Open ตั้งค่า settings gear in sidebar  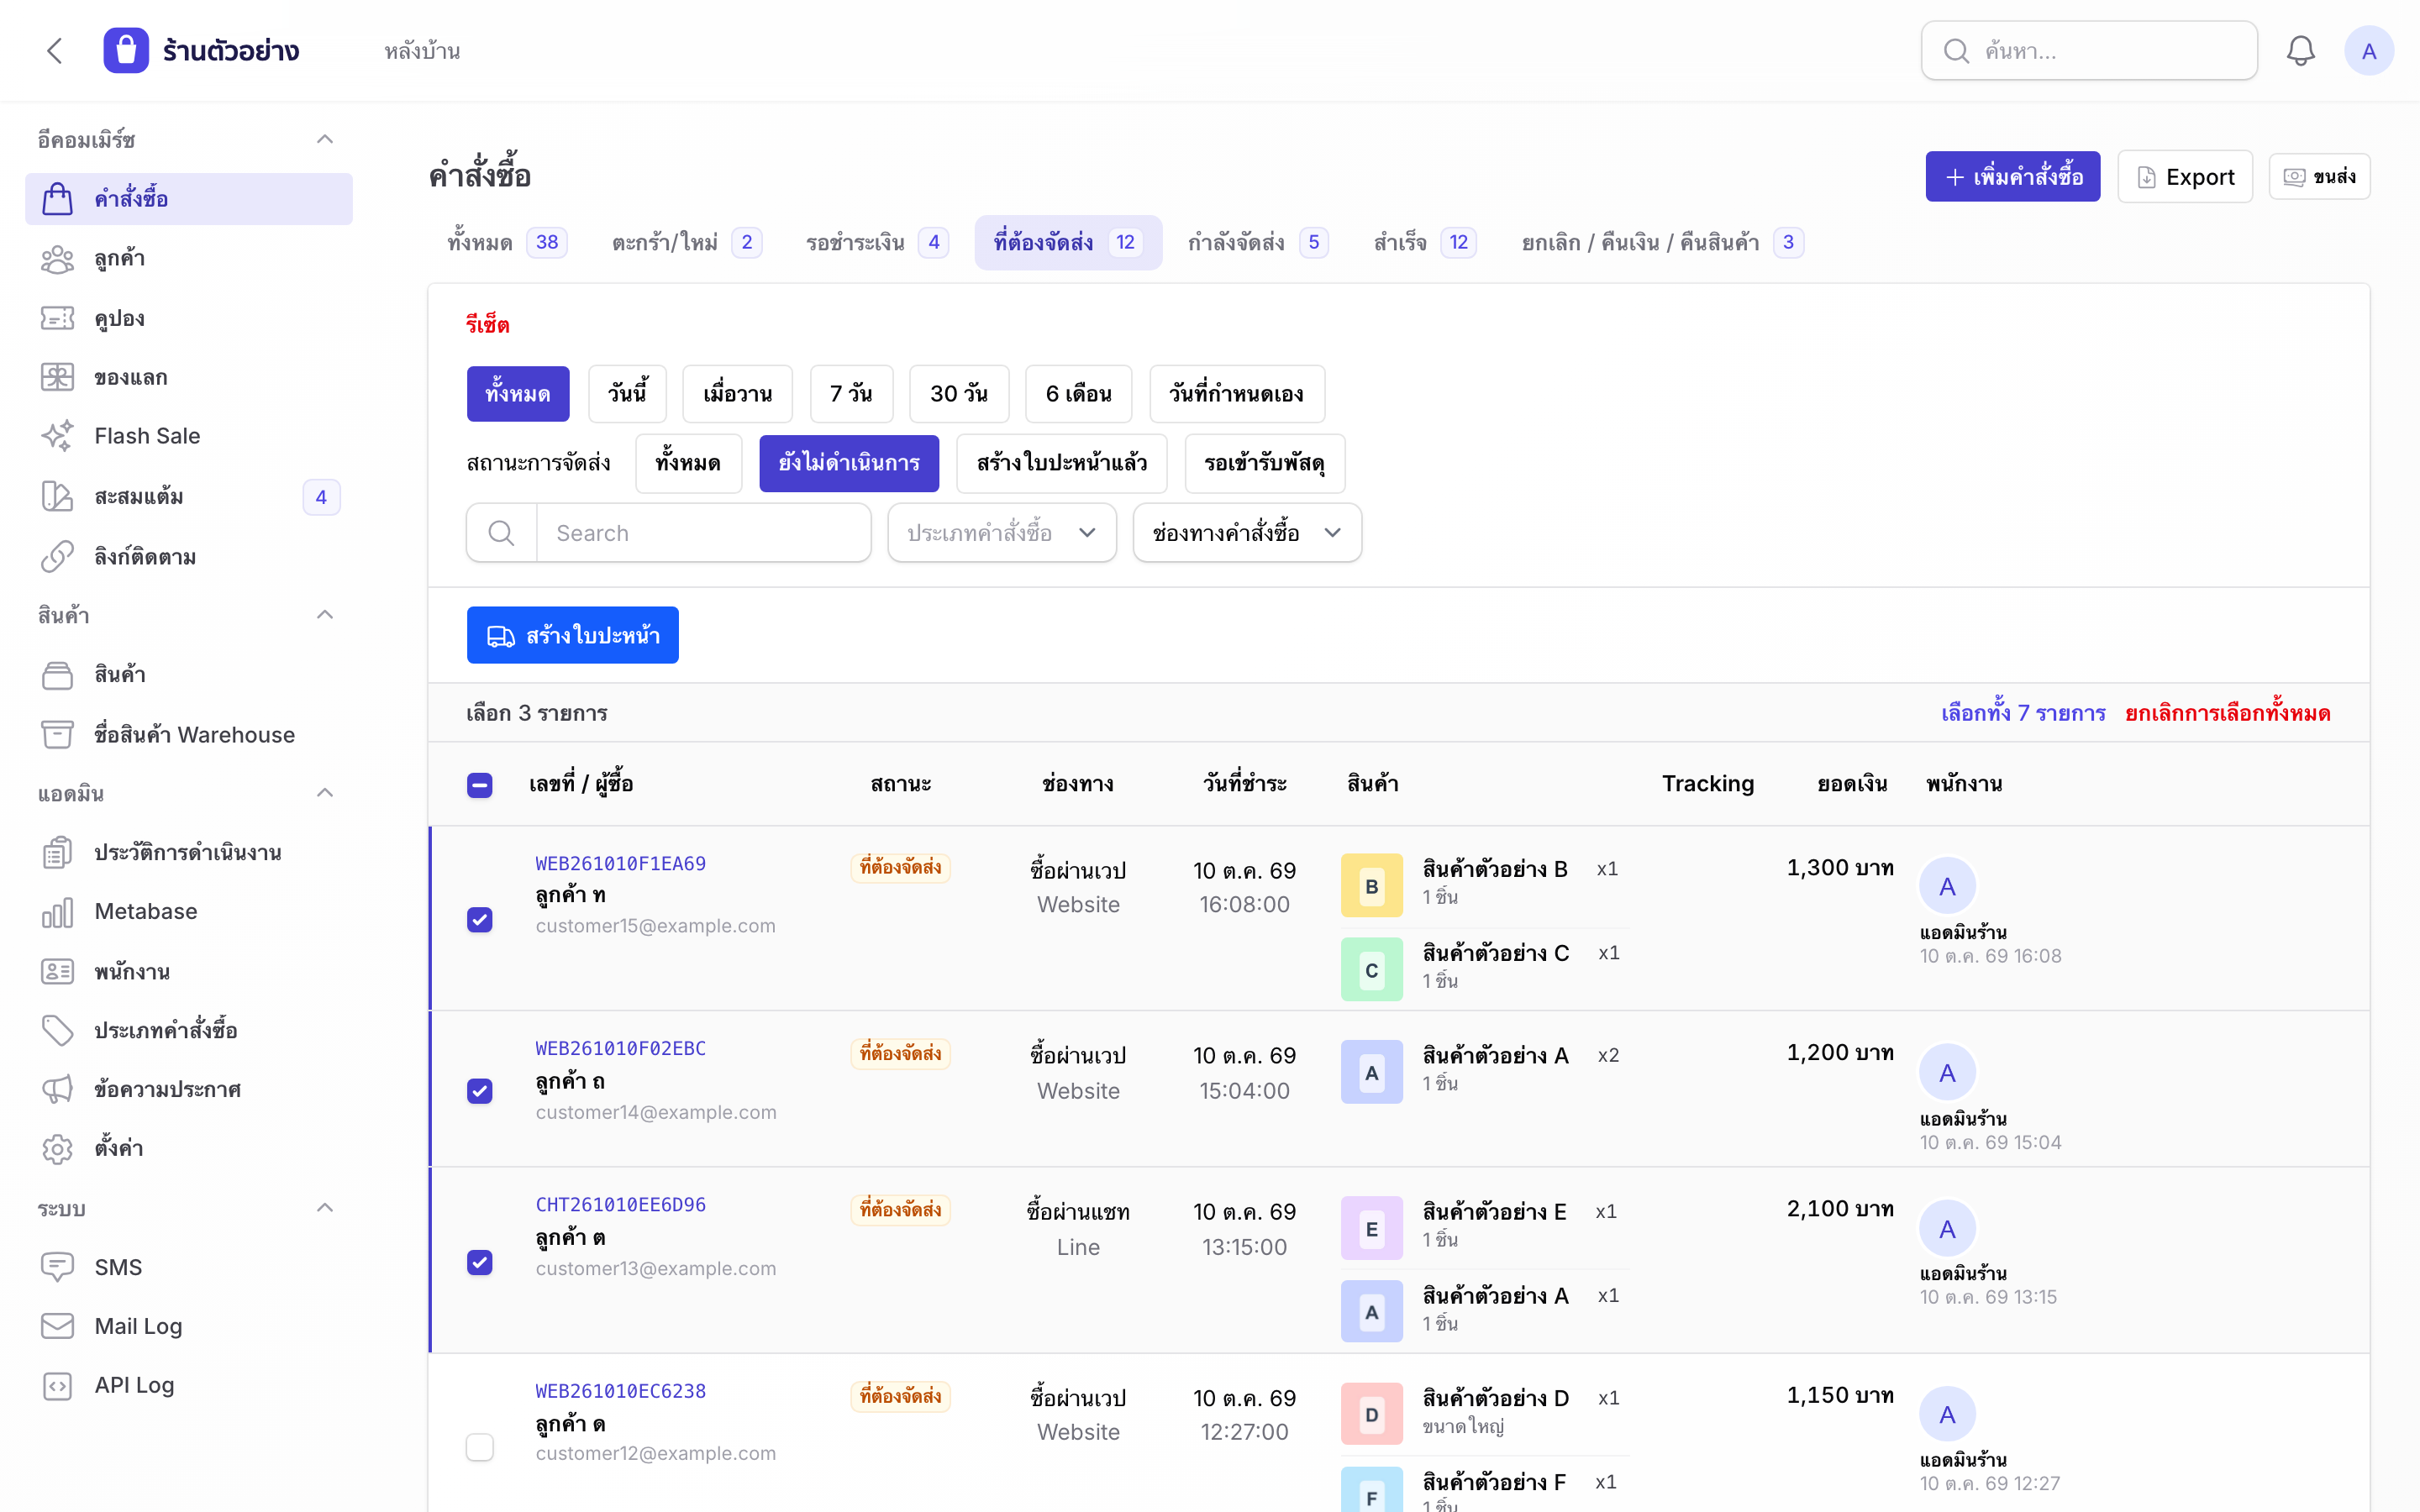pyautogui.click(x=57, y=1148)
